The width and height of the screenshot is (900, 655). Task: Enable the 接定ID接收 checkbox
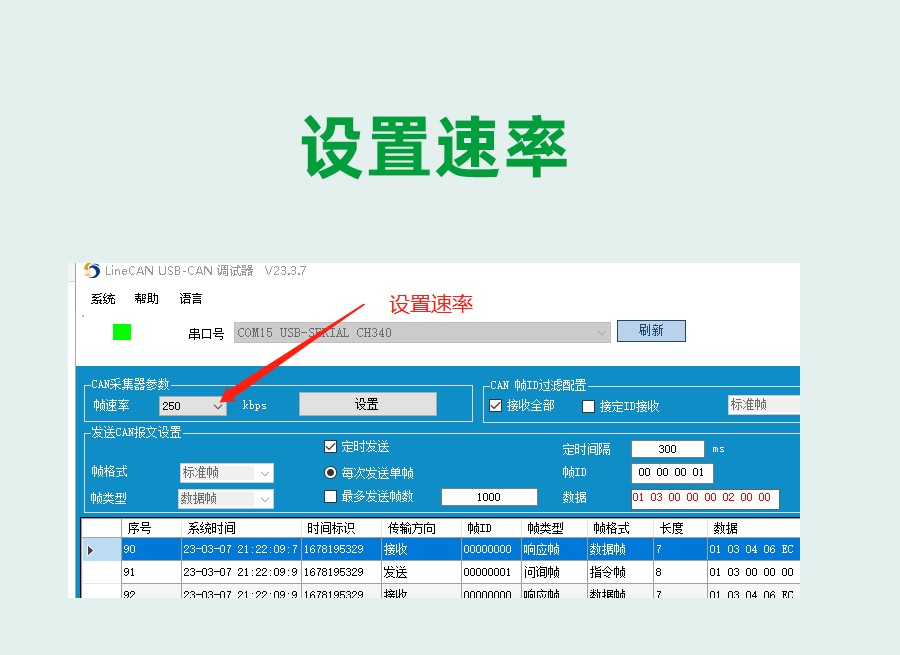point(588,406)
